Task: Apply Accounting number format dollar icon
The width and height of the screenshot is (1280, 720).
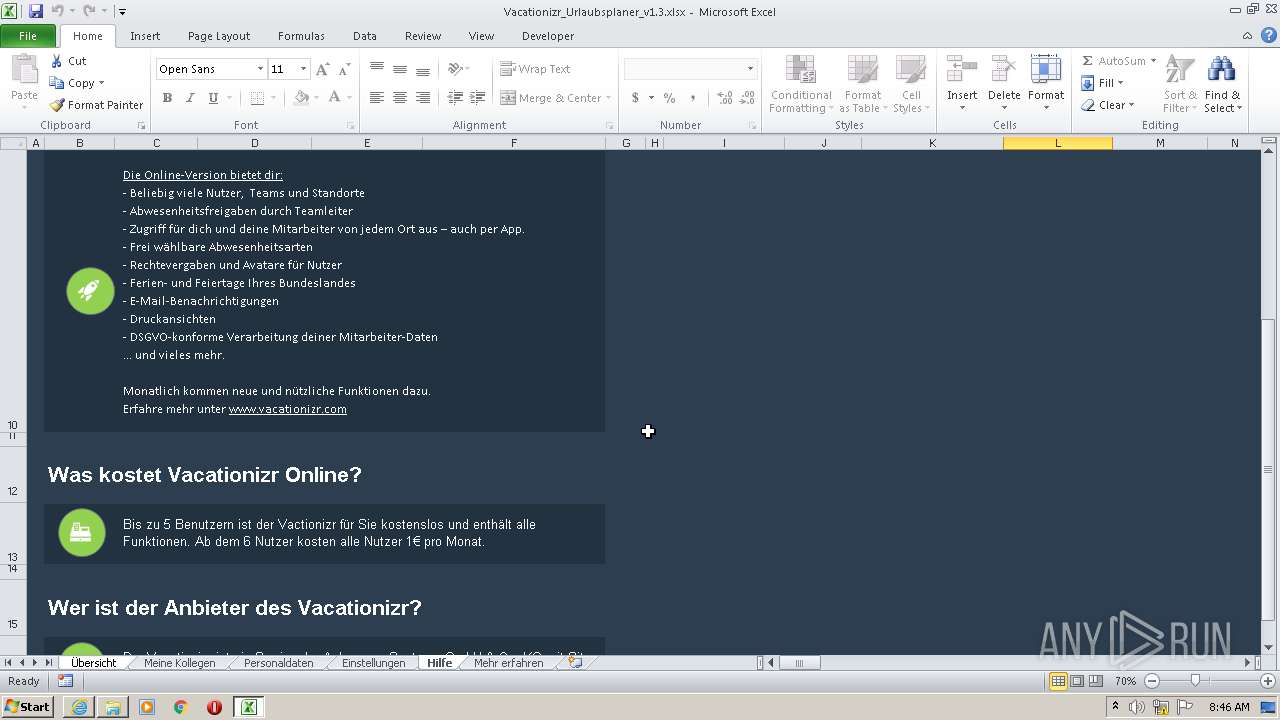Action: tap(635, 98)
